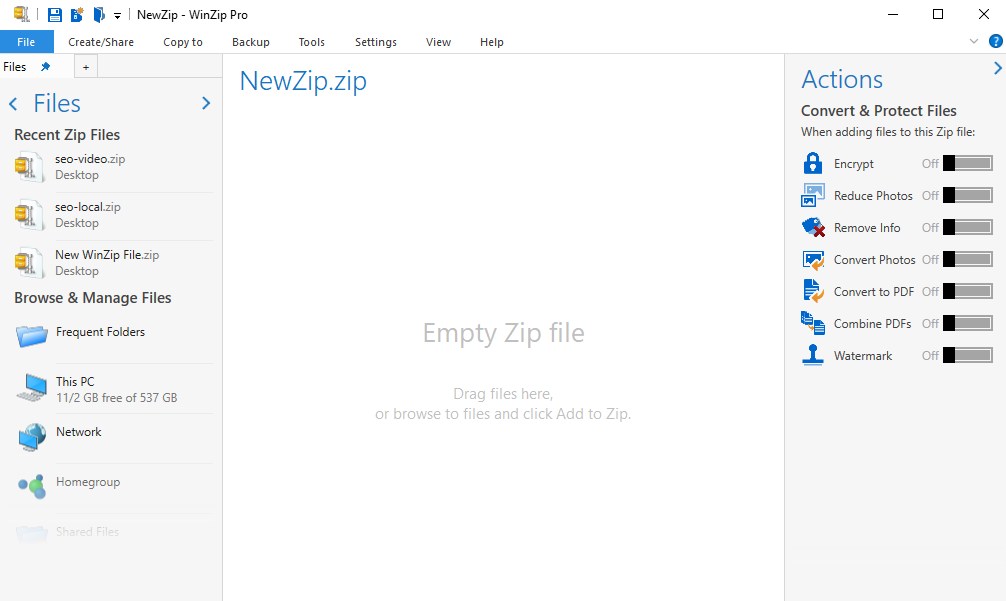1006x601 pixels.
Task: Click the WinZip application icon in title bar
Action: 22,14
